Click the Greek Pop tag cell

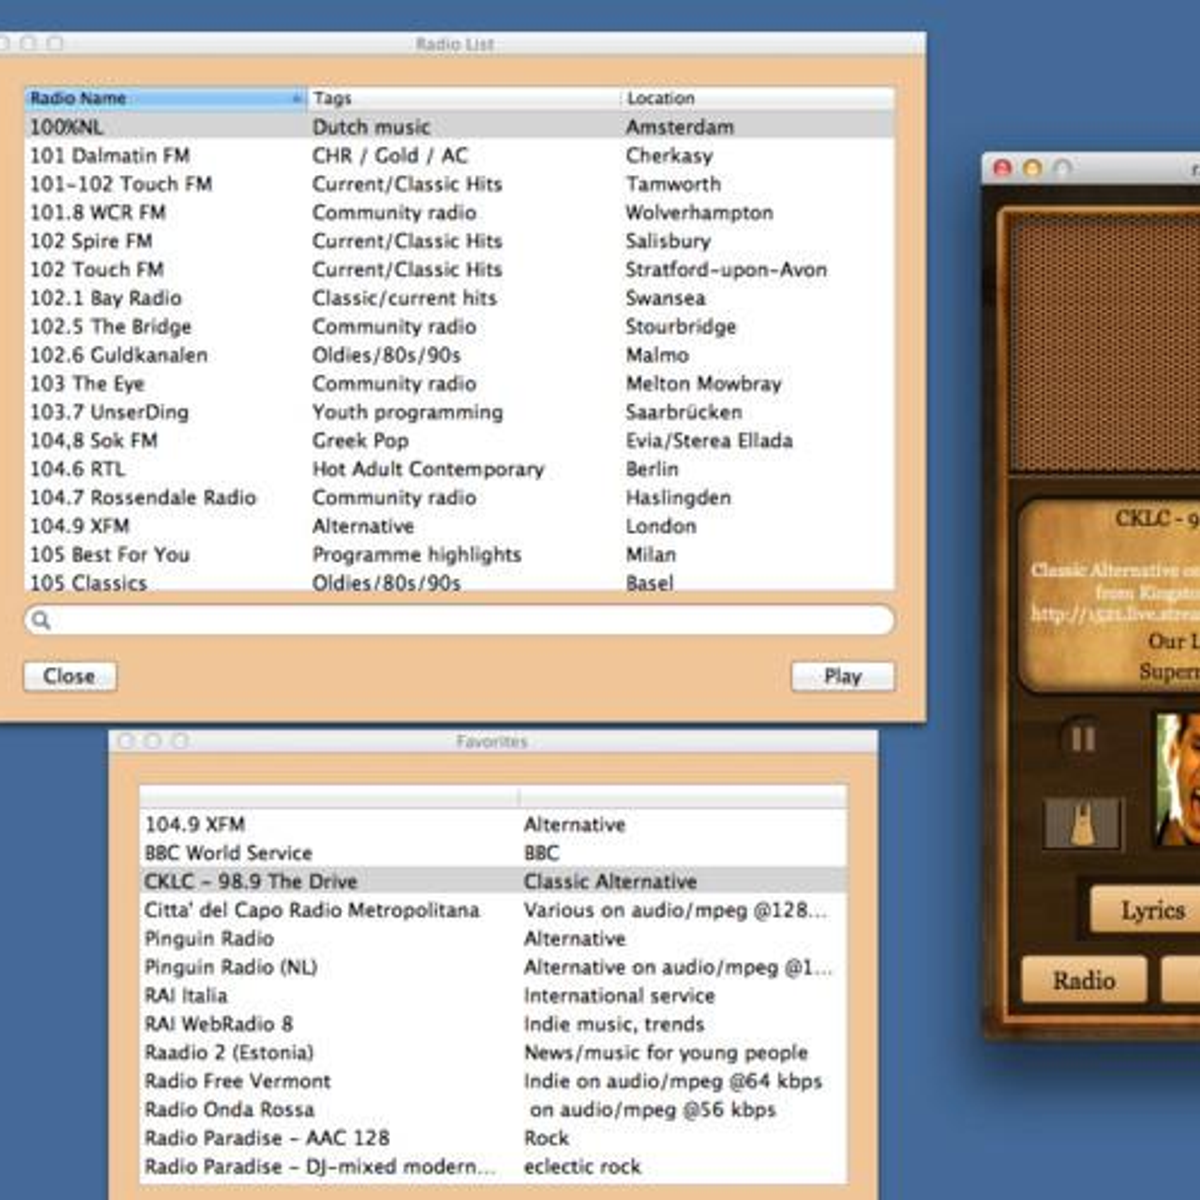[x=360, y=440]
